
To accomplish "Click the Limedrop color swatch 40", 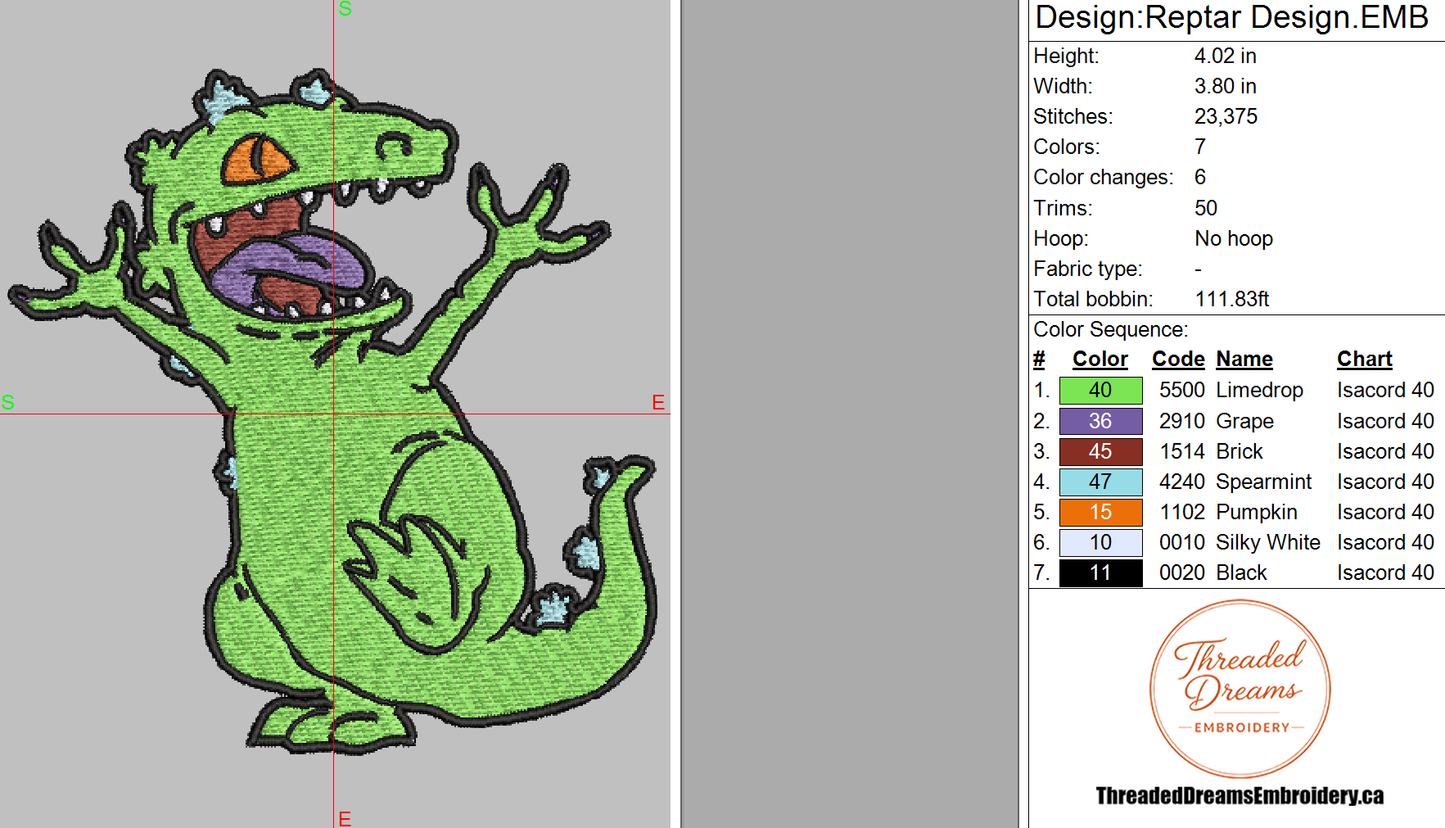I will [x=1100, y=390].
